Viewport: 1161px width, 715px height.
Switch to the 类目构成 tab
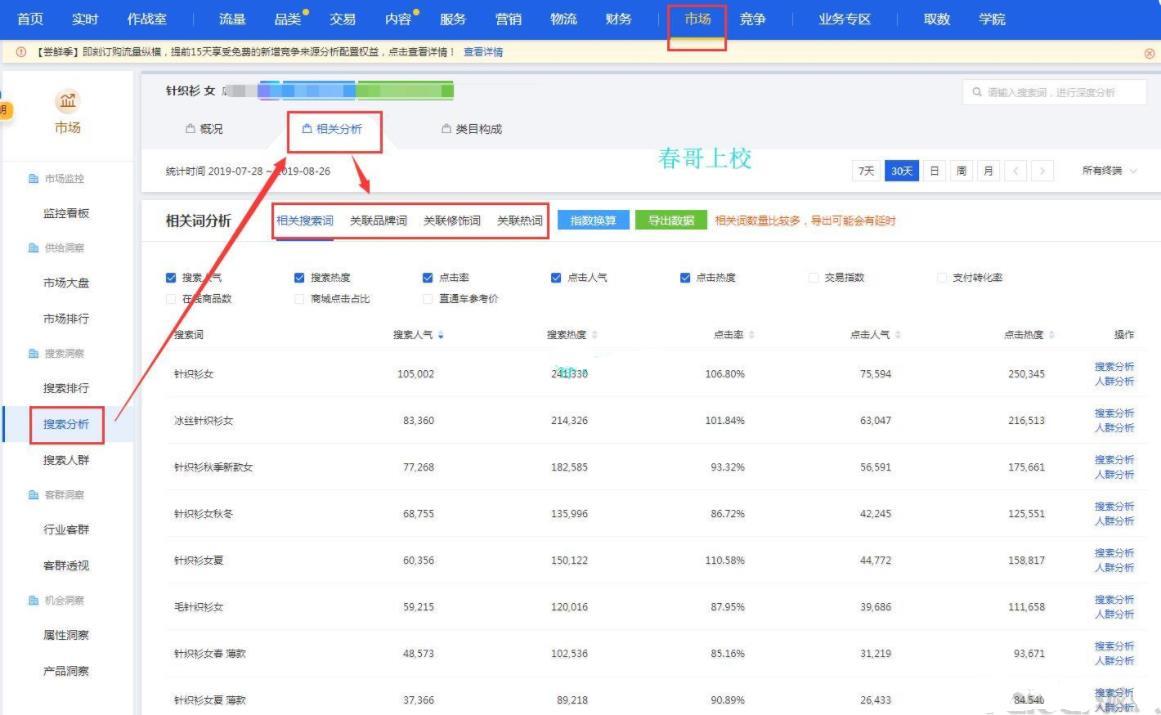[472, 130]
